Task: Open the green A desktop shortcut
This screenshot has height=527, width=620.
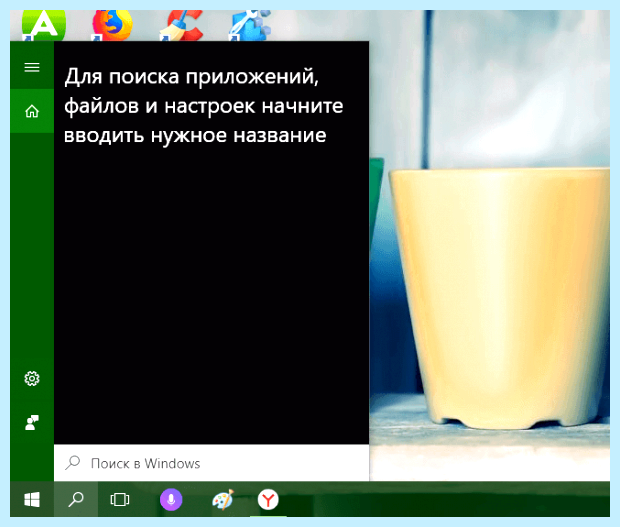Action: [43, 25]
